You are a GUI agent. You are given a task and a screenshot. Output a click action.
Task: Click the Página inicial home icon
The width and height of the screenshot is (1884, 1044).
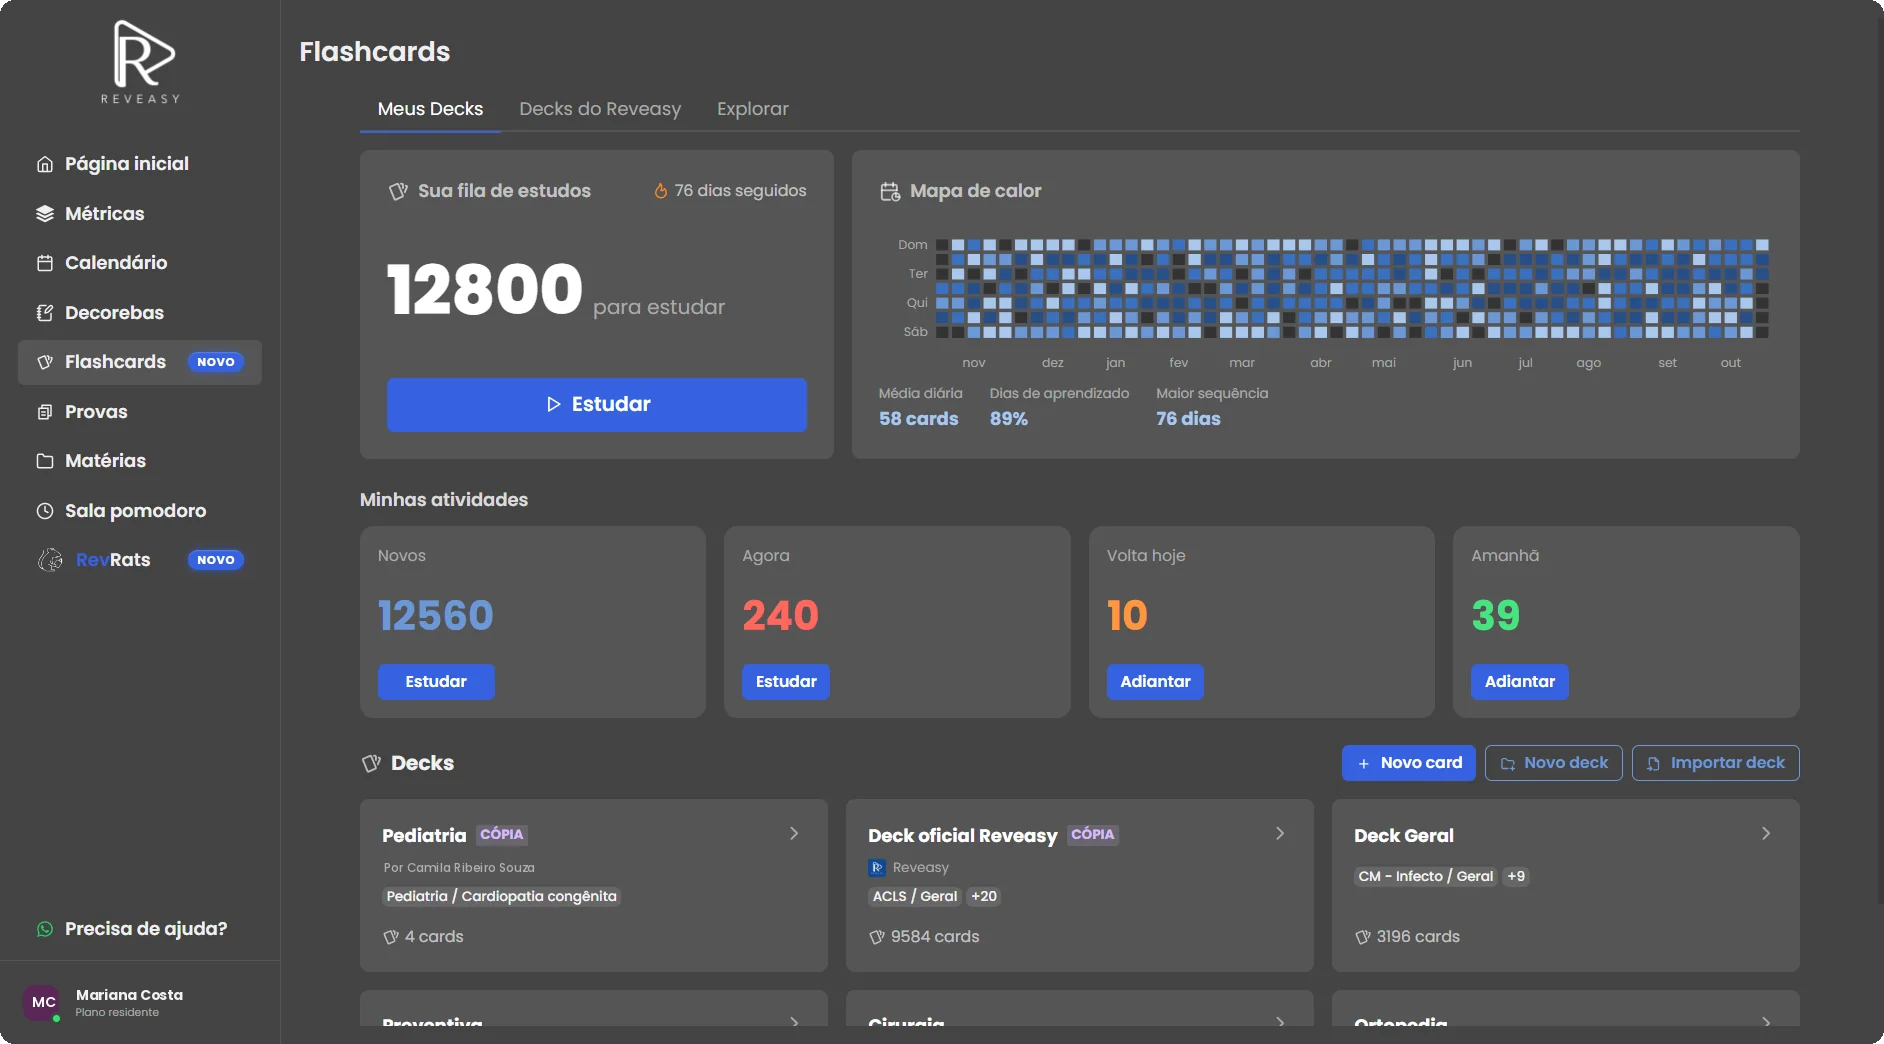(x=45, y=164)
